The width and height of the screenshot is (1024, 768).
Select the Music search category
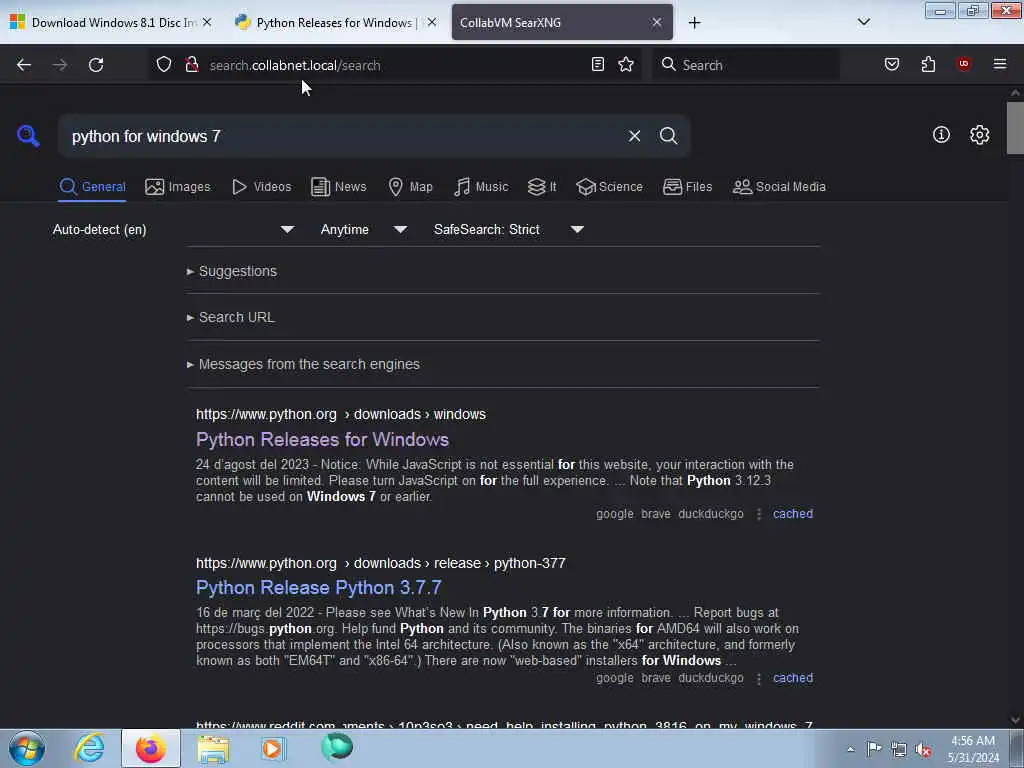(x=481, y=187)
